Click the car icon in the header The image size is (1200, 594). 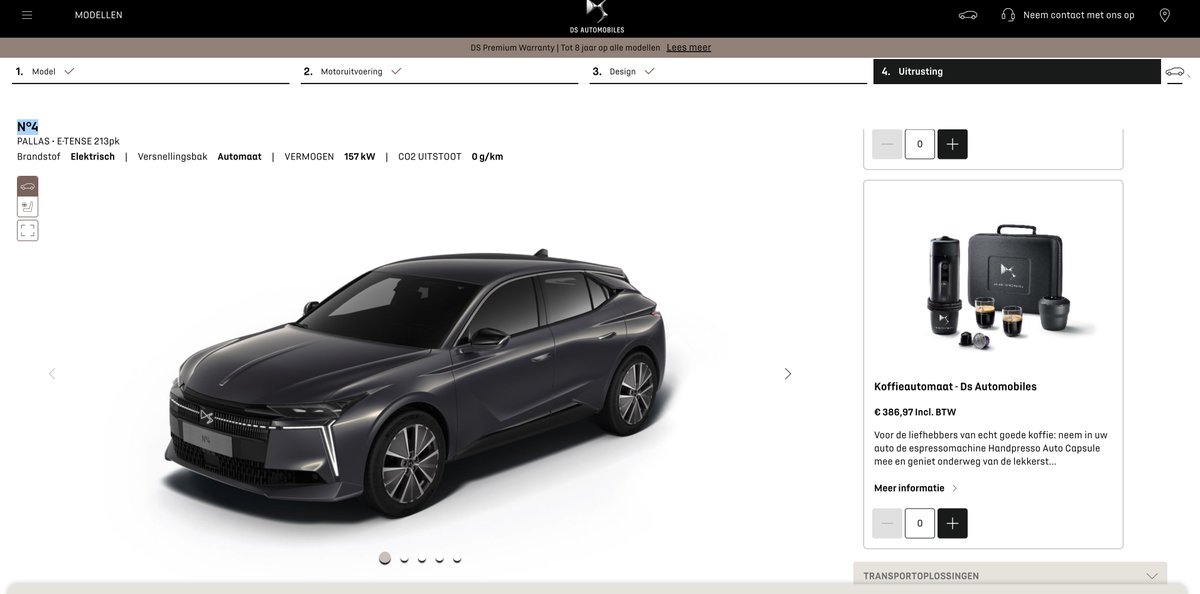tap(968, 15)
